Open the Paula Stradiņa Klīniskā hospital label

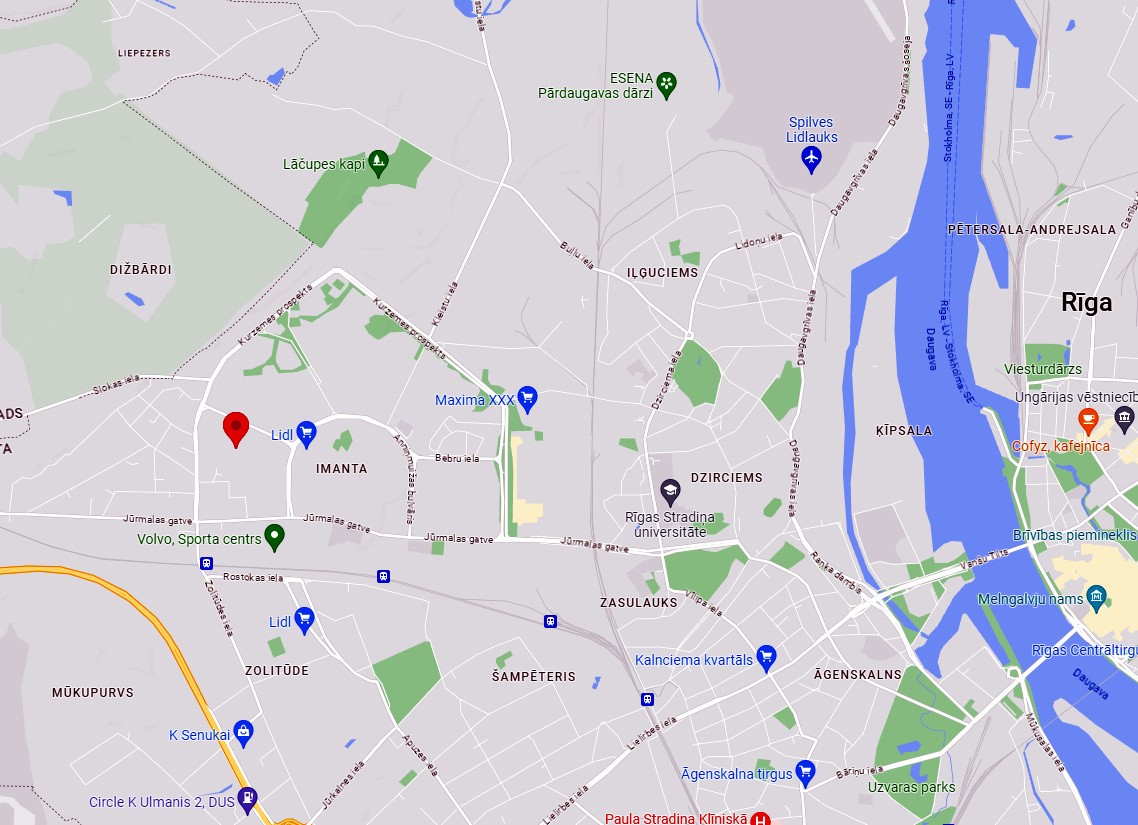click(676, 818)
